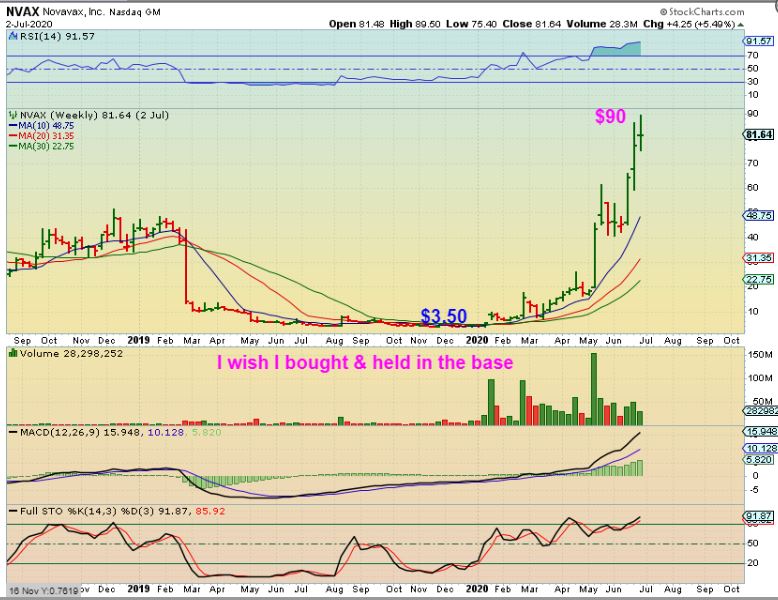Image resolution: width=778 pixels, height=600 pixels.
Task: Click the 31.35 MA value tag on right axis
Action: [759, 258]
